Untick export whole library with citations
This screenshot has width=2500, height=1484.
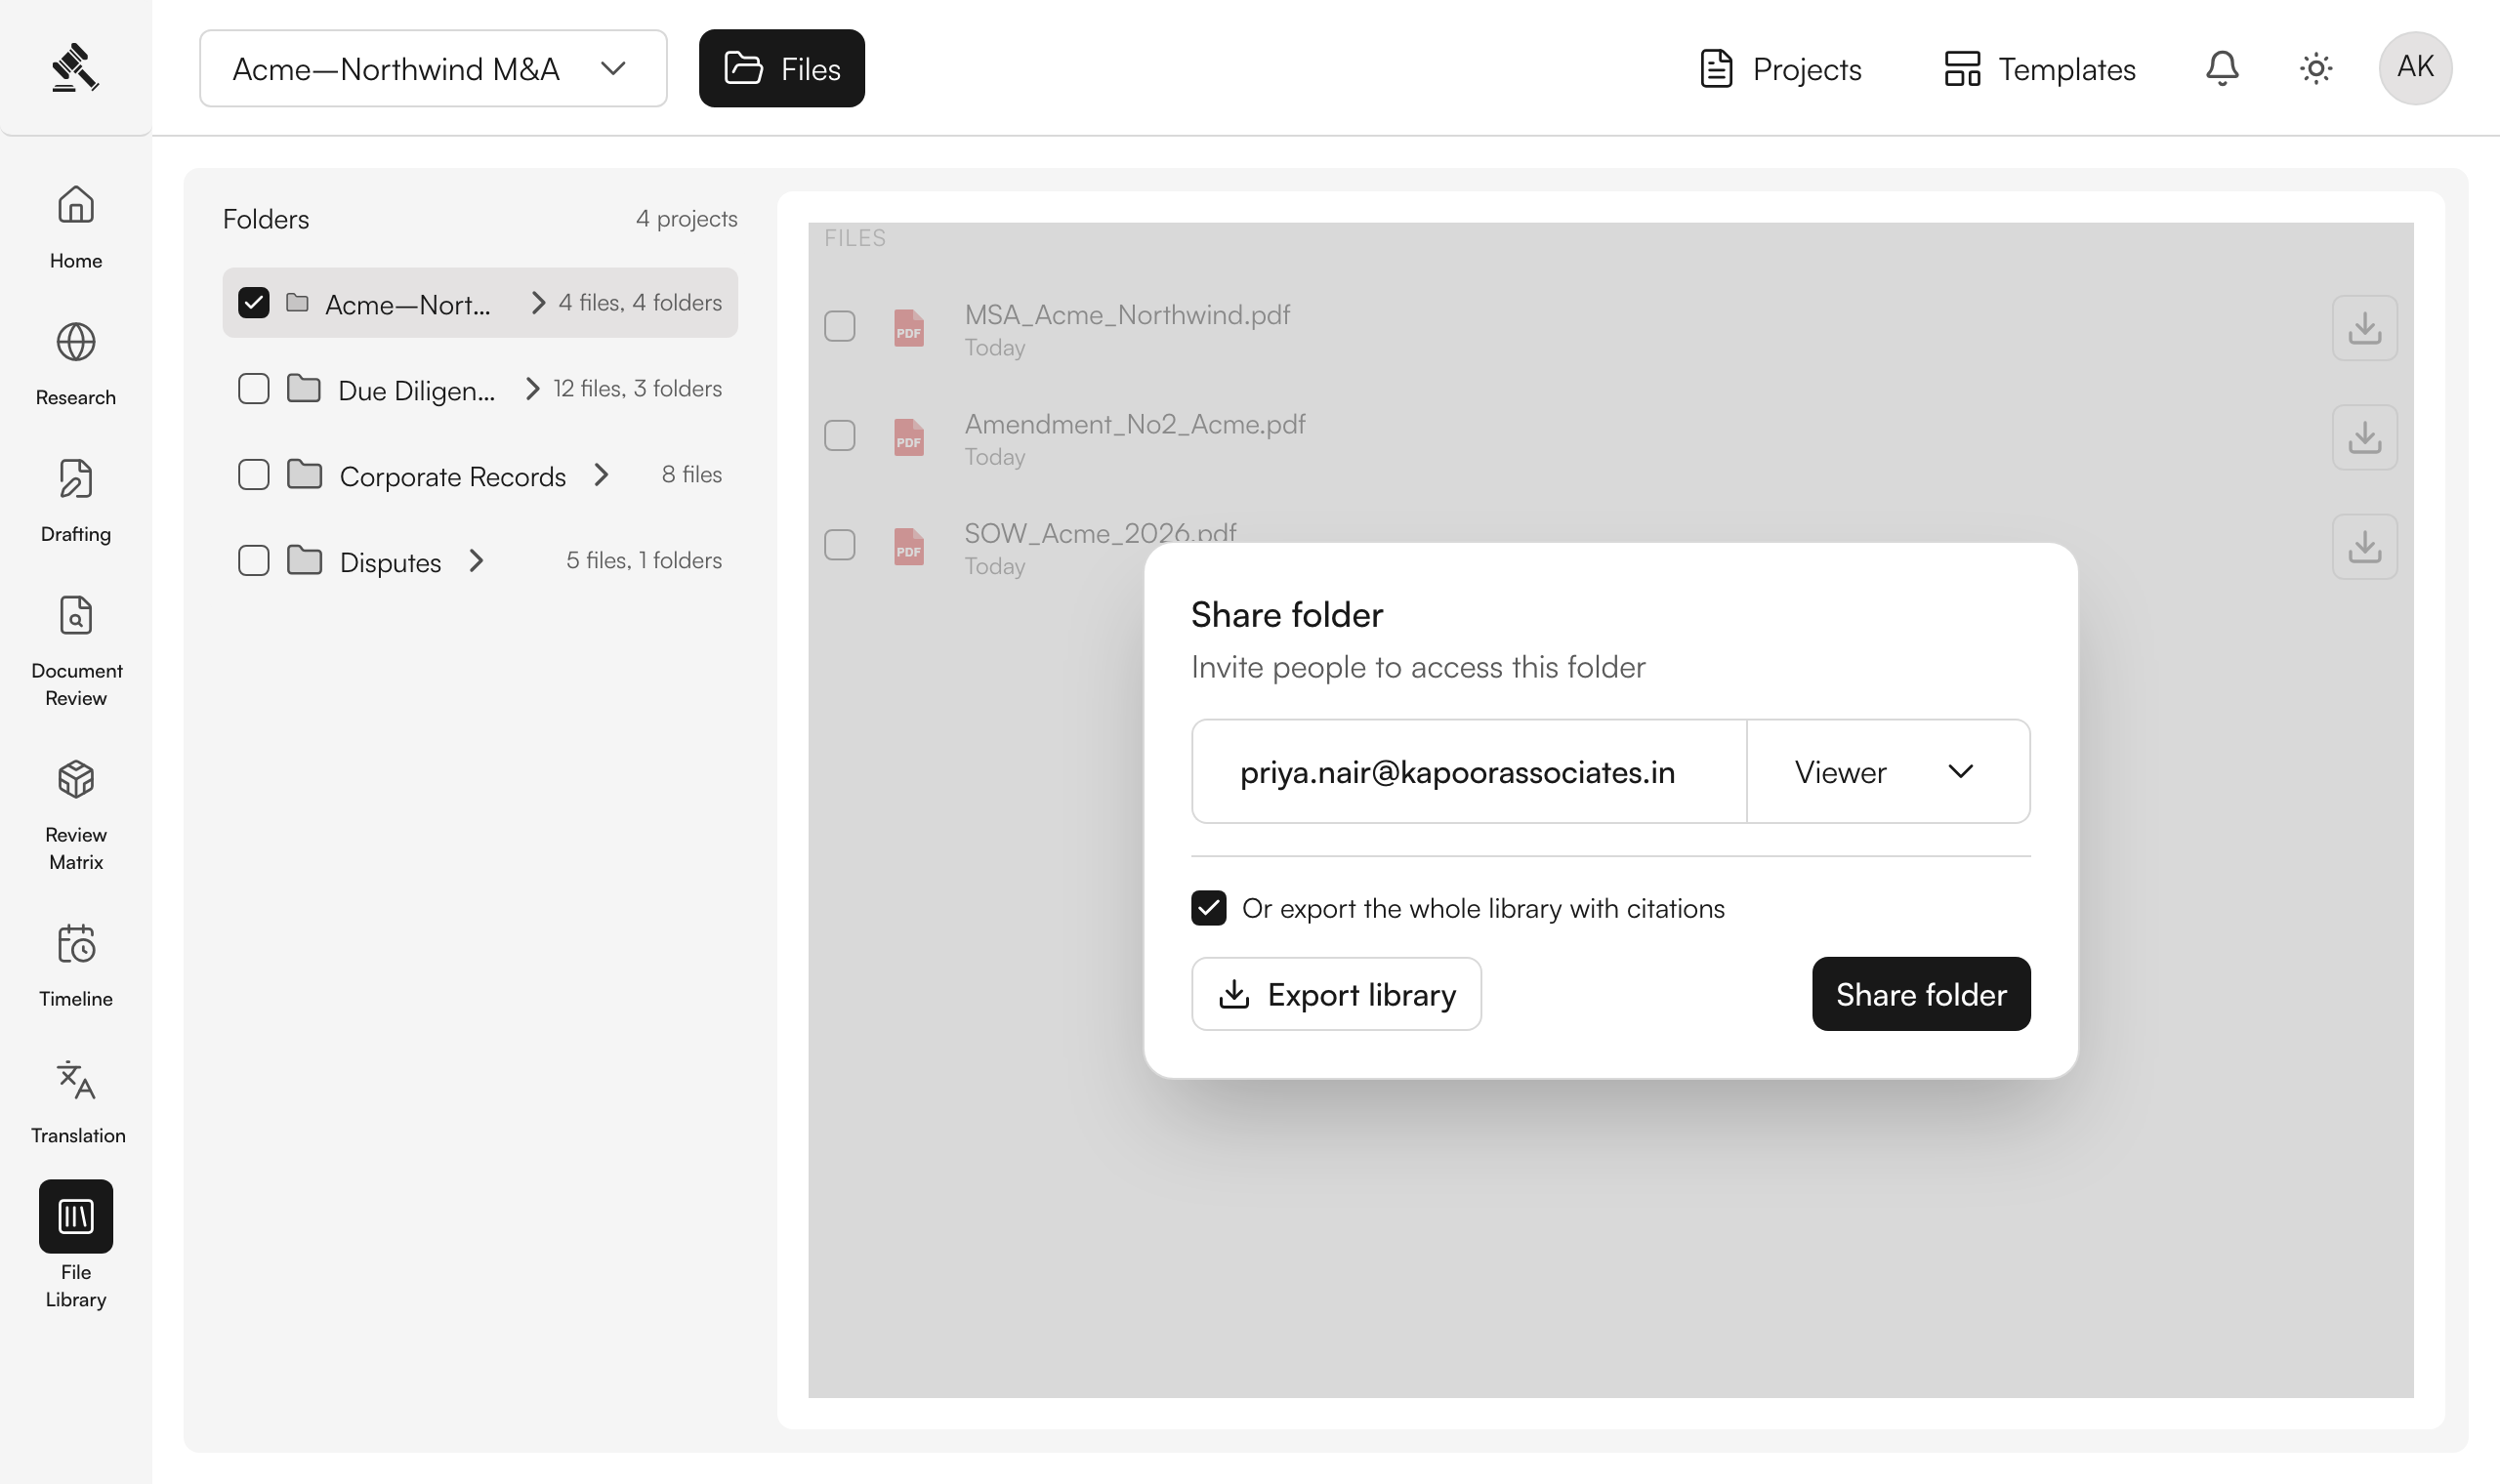(1208, 908)
